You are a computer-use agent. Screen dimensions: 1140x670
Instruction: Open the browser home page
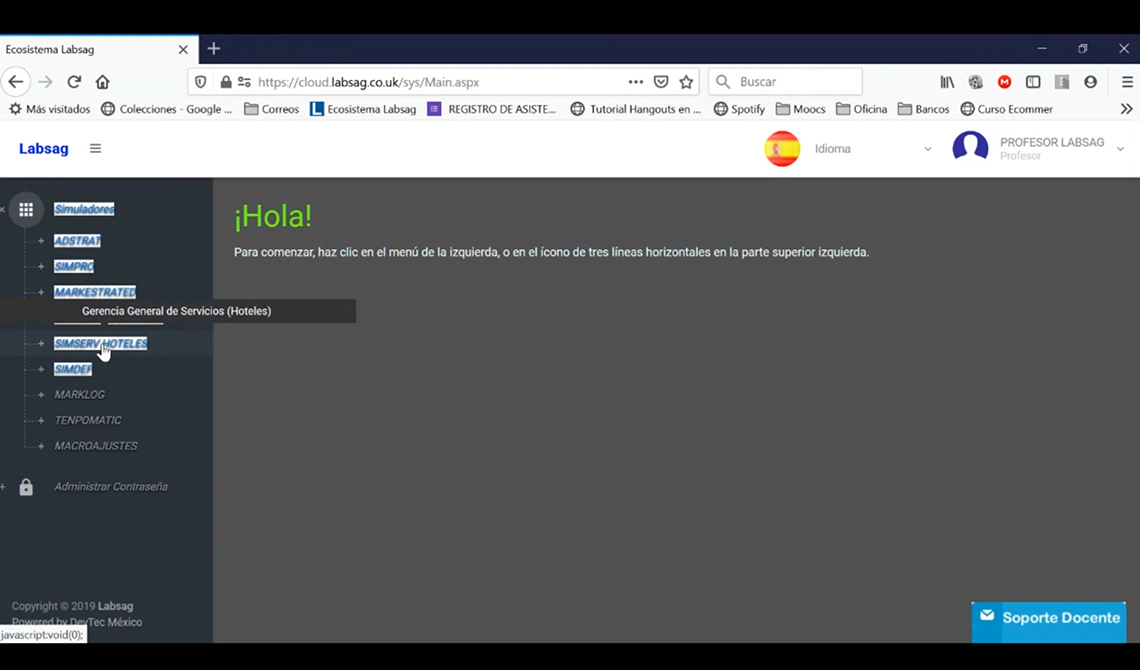[103, 82]
